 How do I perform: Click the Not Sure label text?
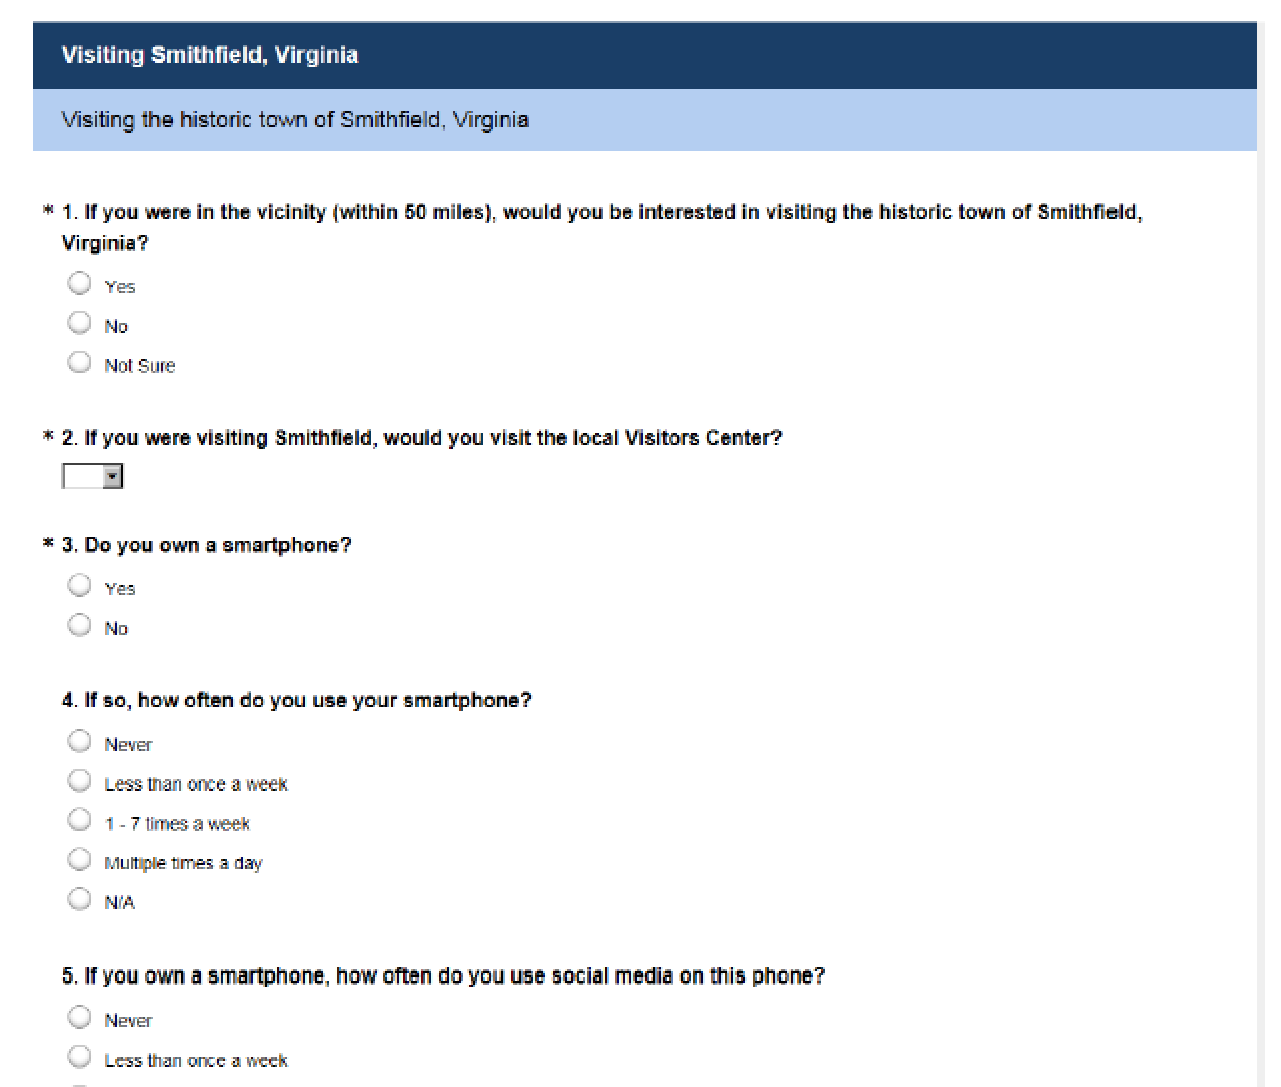click(x=140, y=366)
